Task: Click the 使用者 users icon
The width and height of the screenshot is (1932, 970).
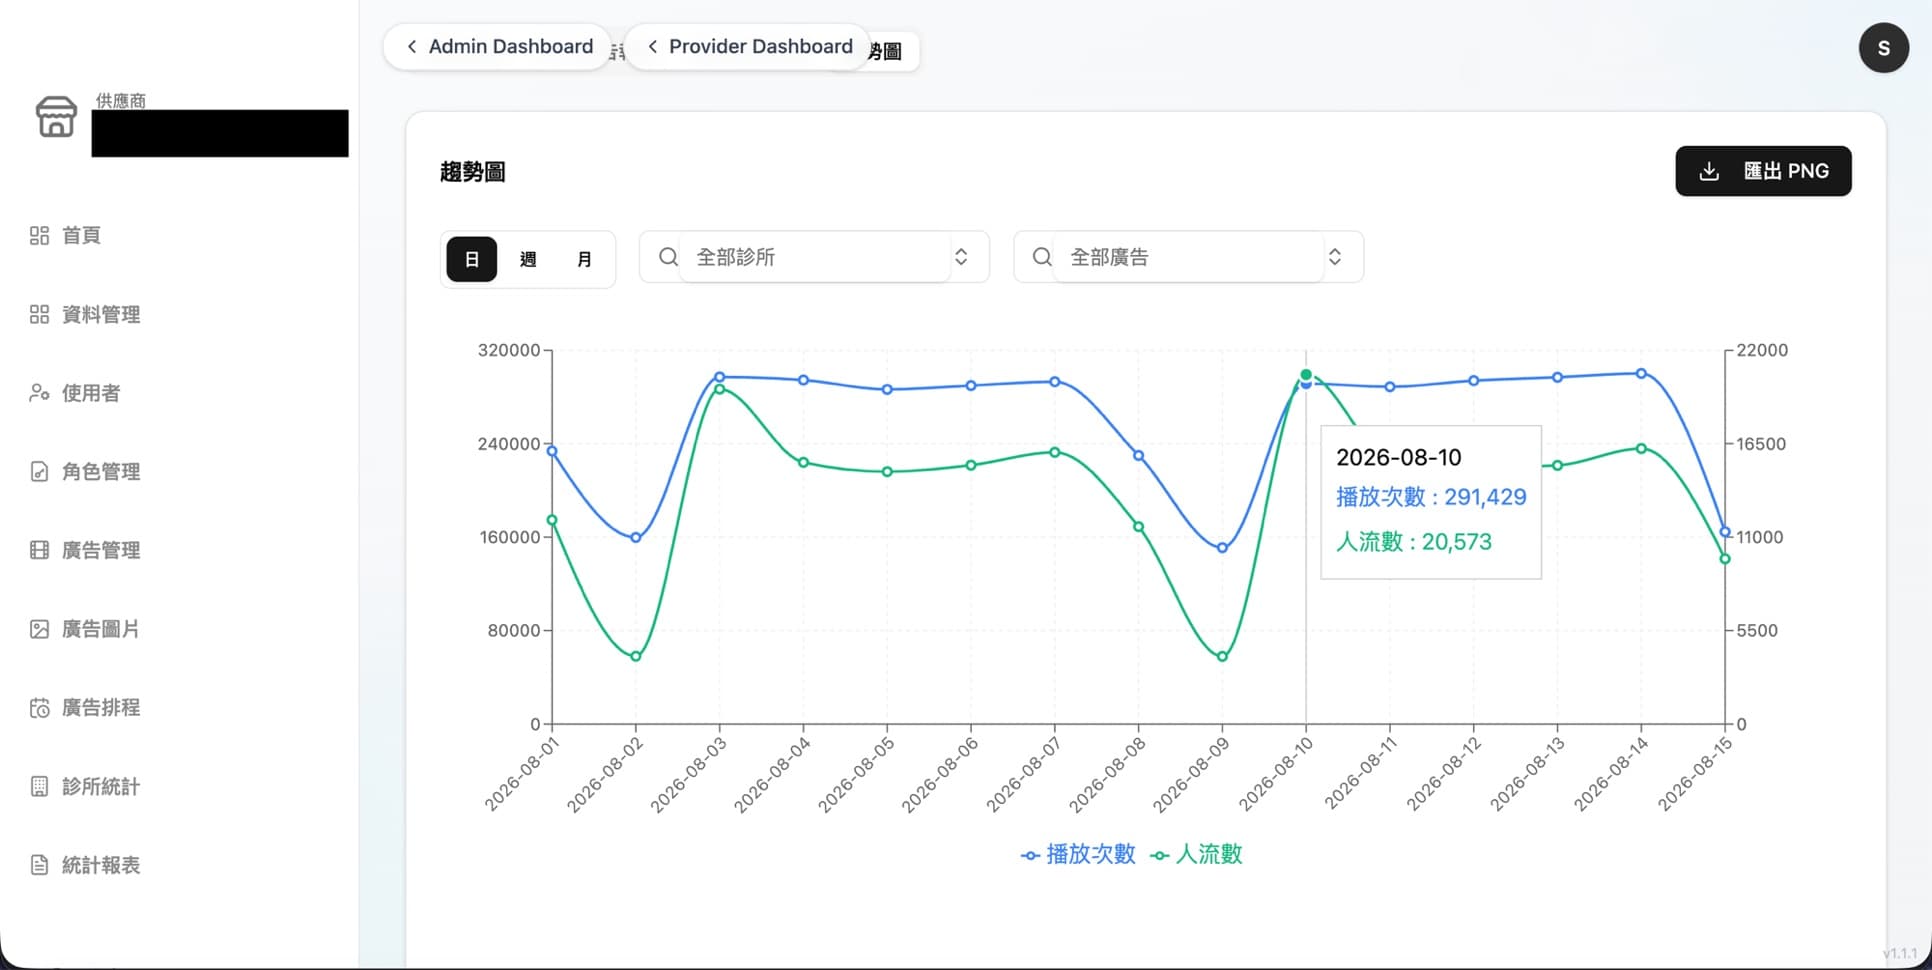Action: pos(39,393)
